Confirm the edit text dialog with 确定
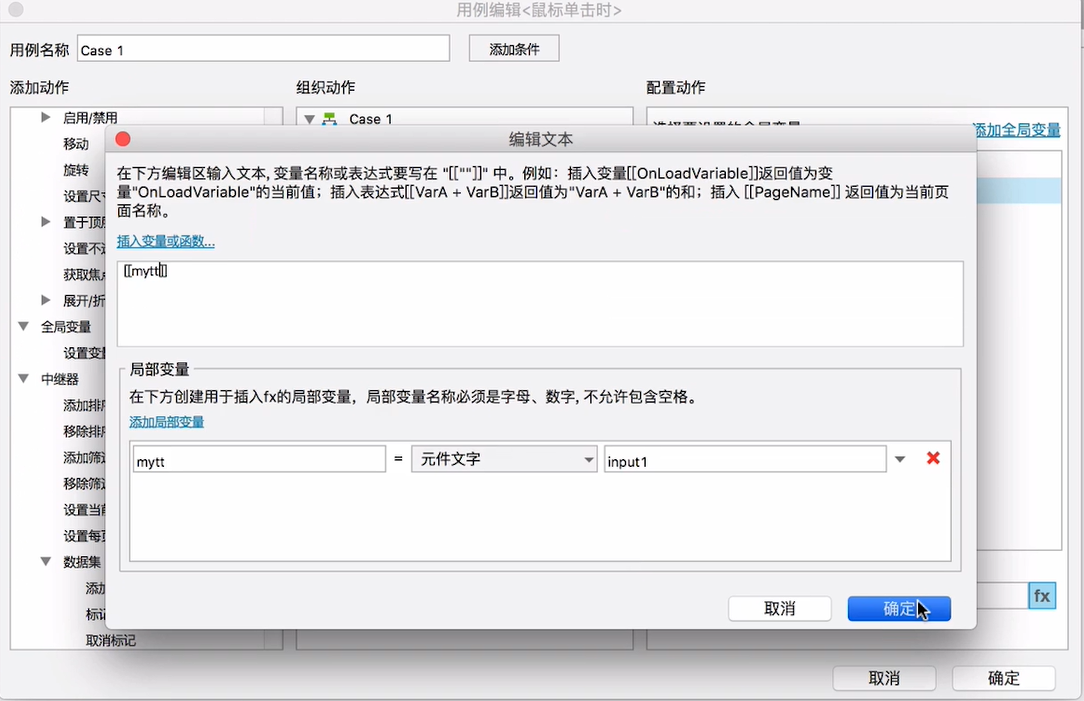 [899, 608]
